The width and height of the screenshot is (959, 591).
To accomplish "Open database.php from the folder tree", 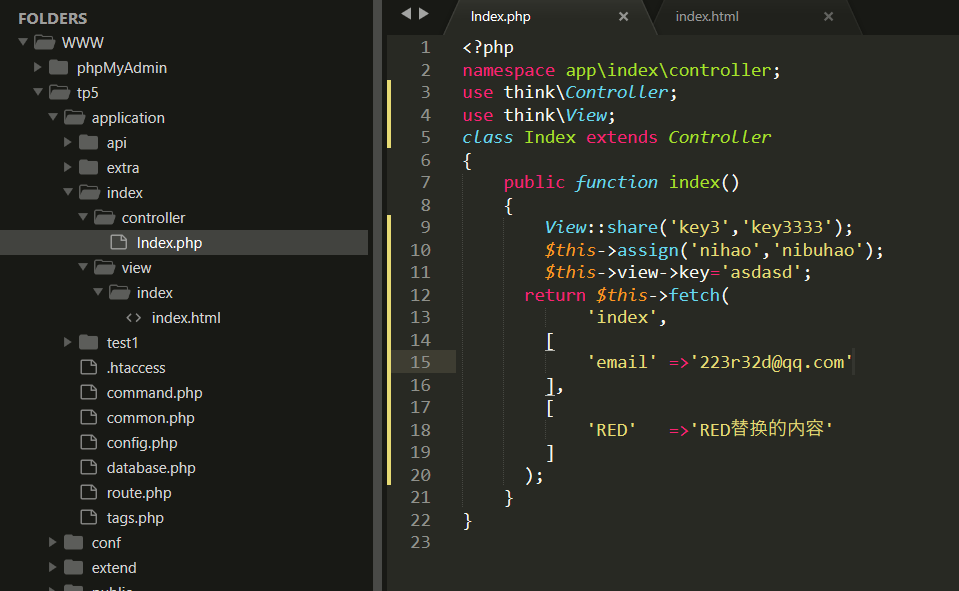I will (x=151, y=468).
